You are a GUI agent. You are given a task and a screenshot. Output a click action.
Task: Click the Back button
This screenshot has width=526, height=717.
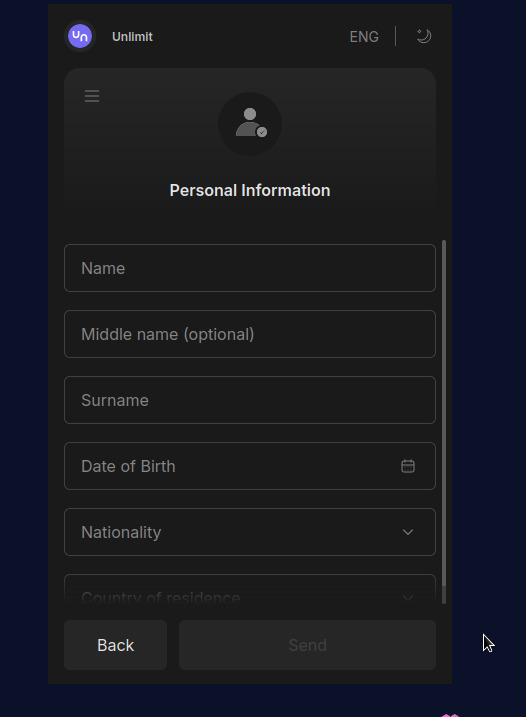tap(115, 645)
